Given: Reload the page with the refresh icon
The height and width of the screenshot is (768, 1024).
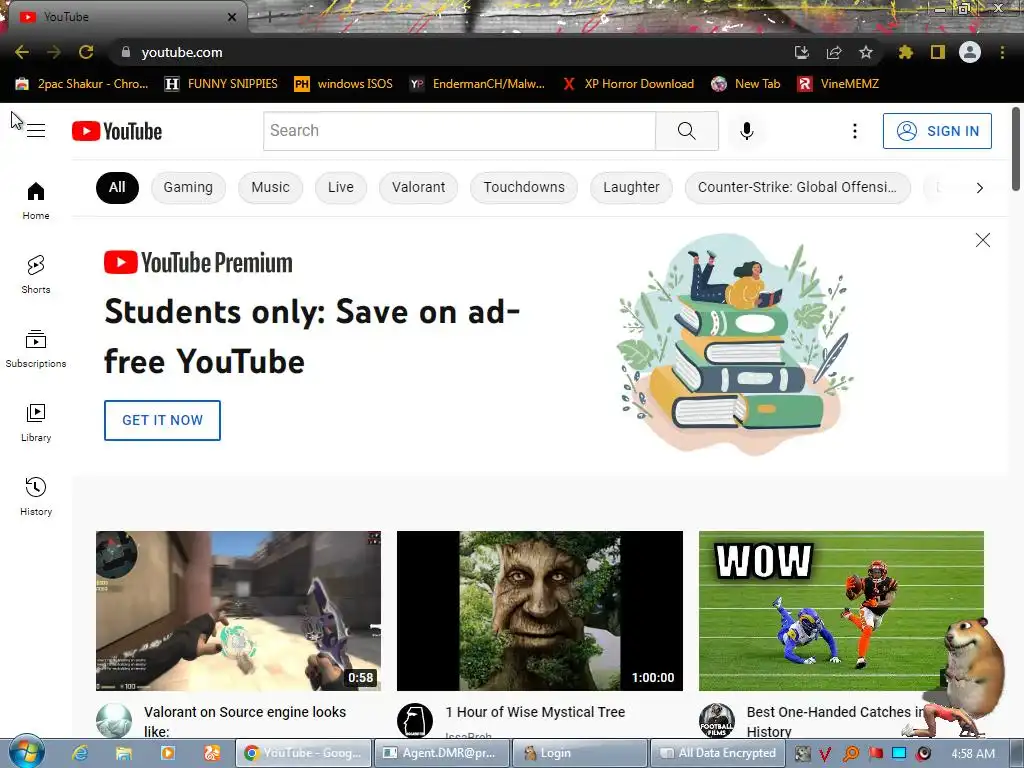Looking at the screenshot, I should (x=86, y=52).
